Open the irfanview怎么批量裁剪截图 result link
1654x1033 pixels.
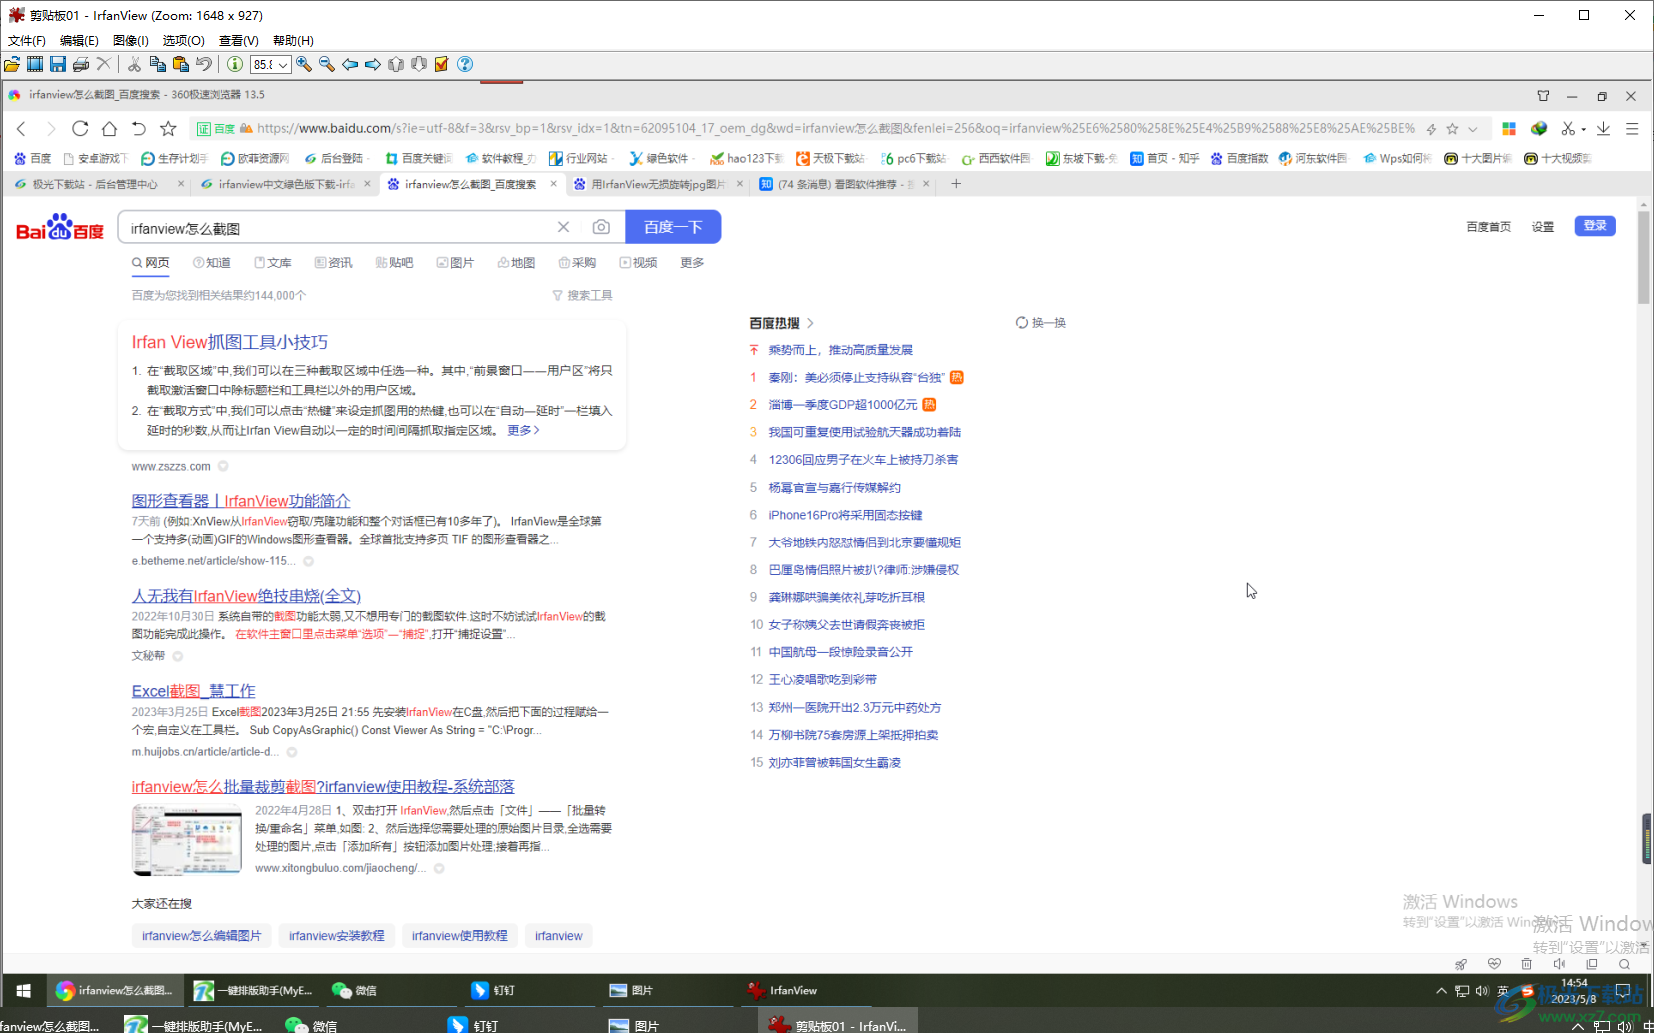[x=323, y=787]
